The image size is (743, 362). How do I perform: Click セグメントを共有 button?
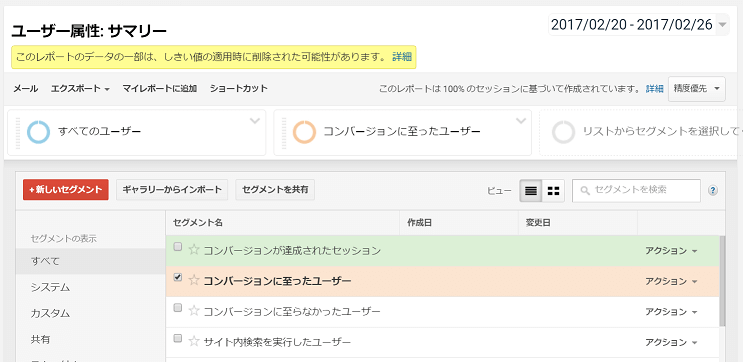[275, 190]
